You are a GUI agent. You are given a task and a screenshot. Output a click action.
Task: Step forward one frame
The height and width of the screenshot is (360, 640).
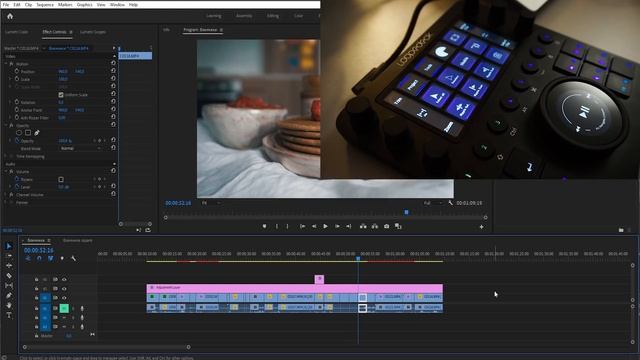[337, 226]
